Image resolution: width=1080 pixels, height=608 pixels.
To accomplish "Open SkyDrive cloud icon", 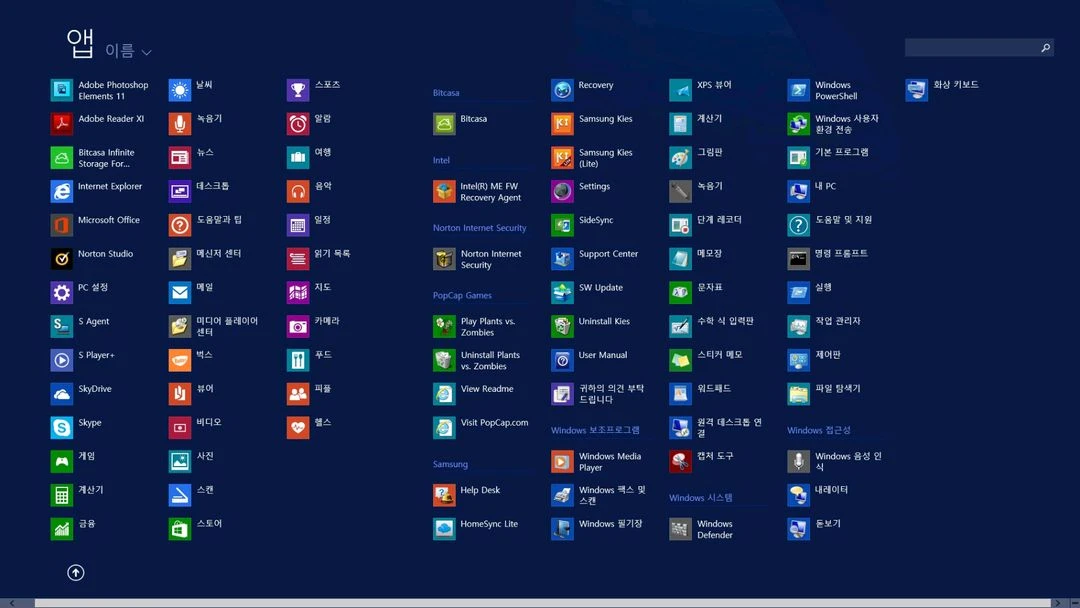I will tap(61, 394).
